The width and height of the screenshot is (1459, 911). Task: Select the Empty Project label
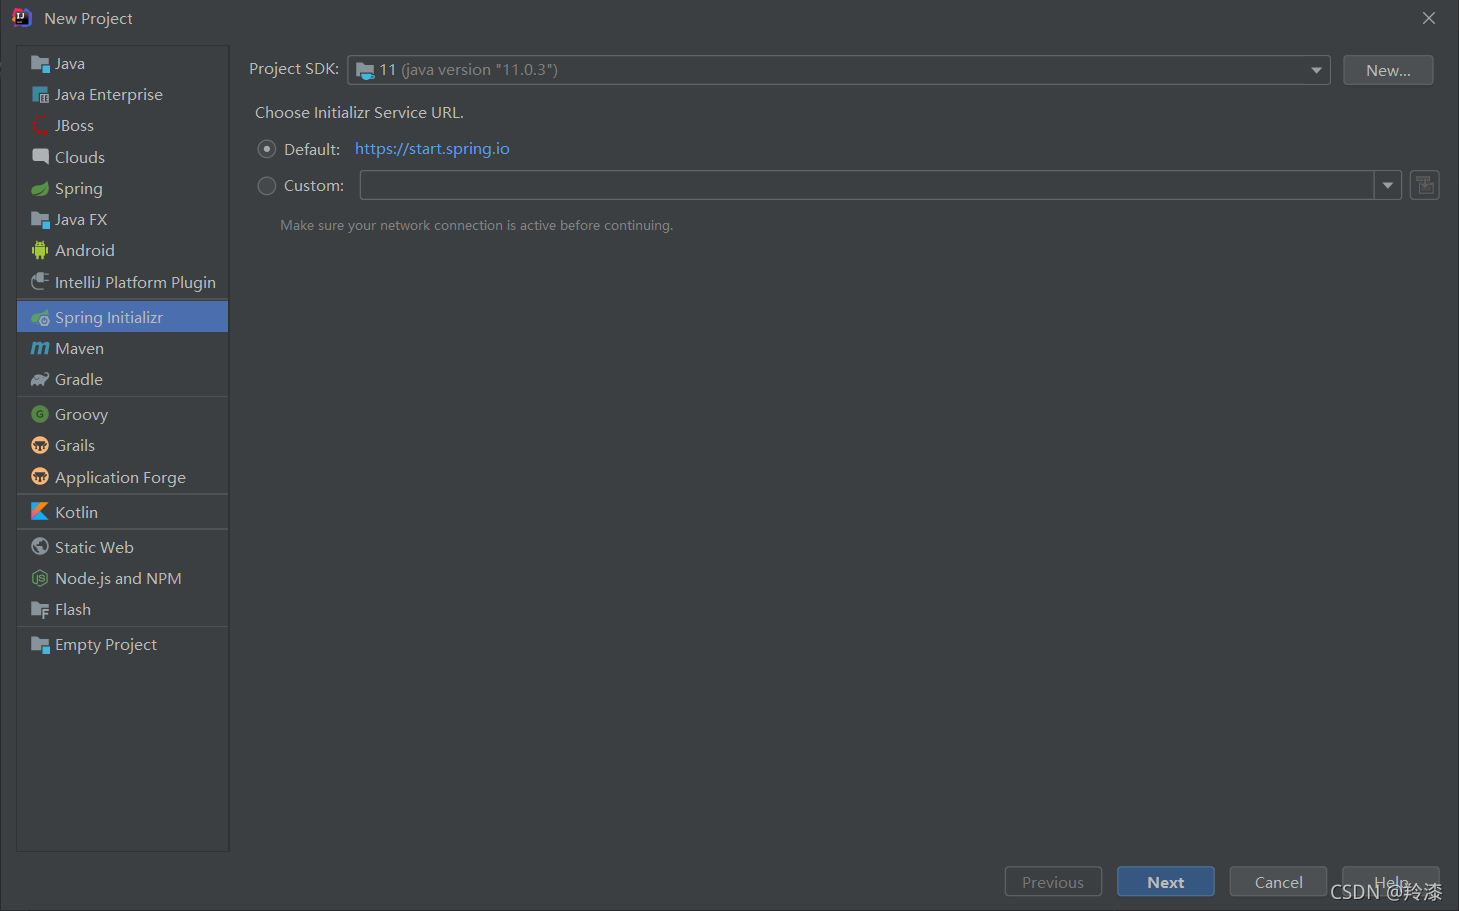[106, 645]
